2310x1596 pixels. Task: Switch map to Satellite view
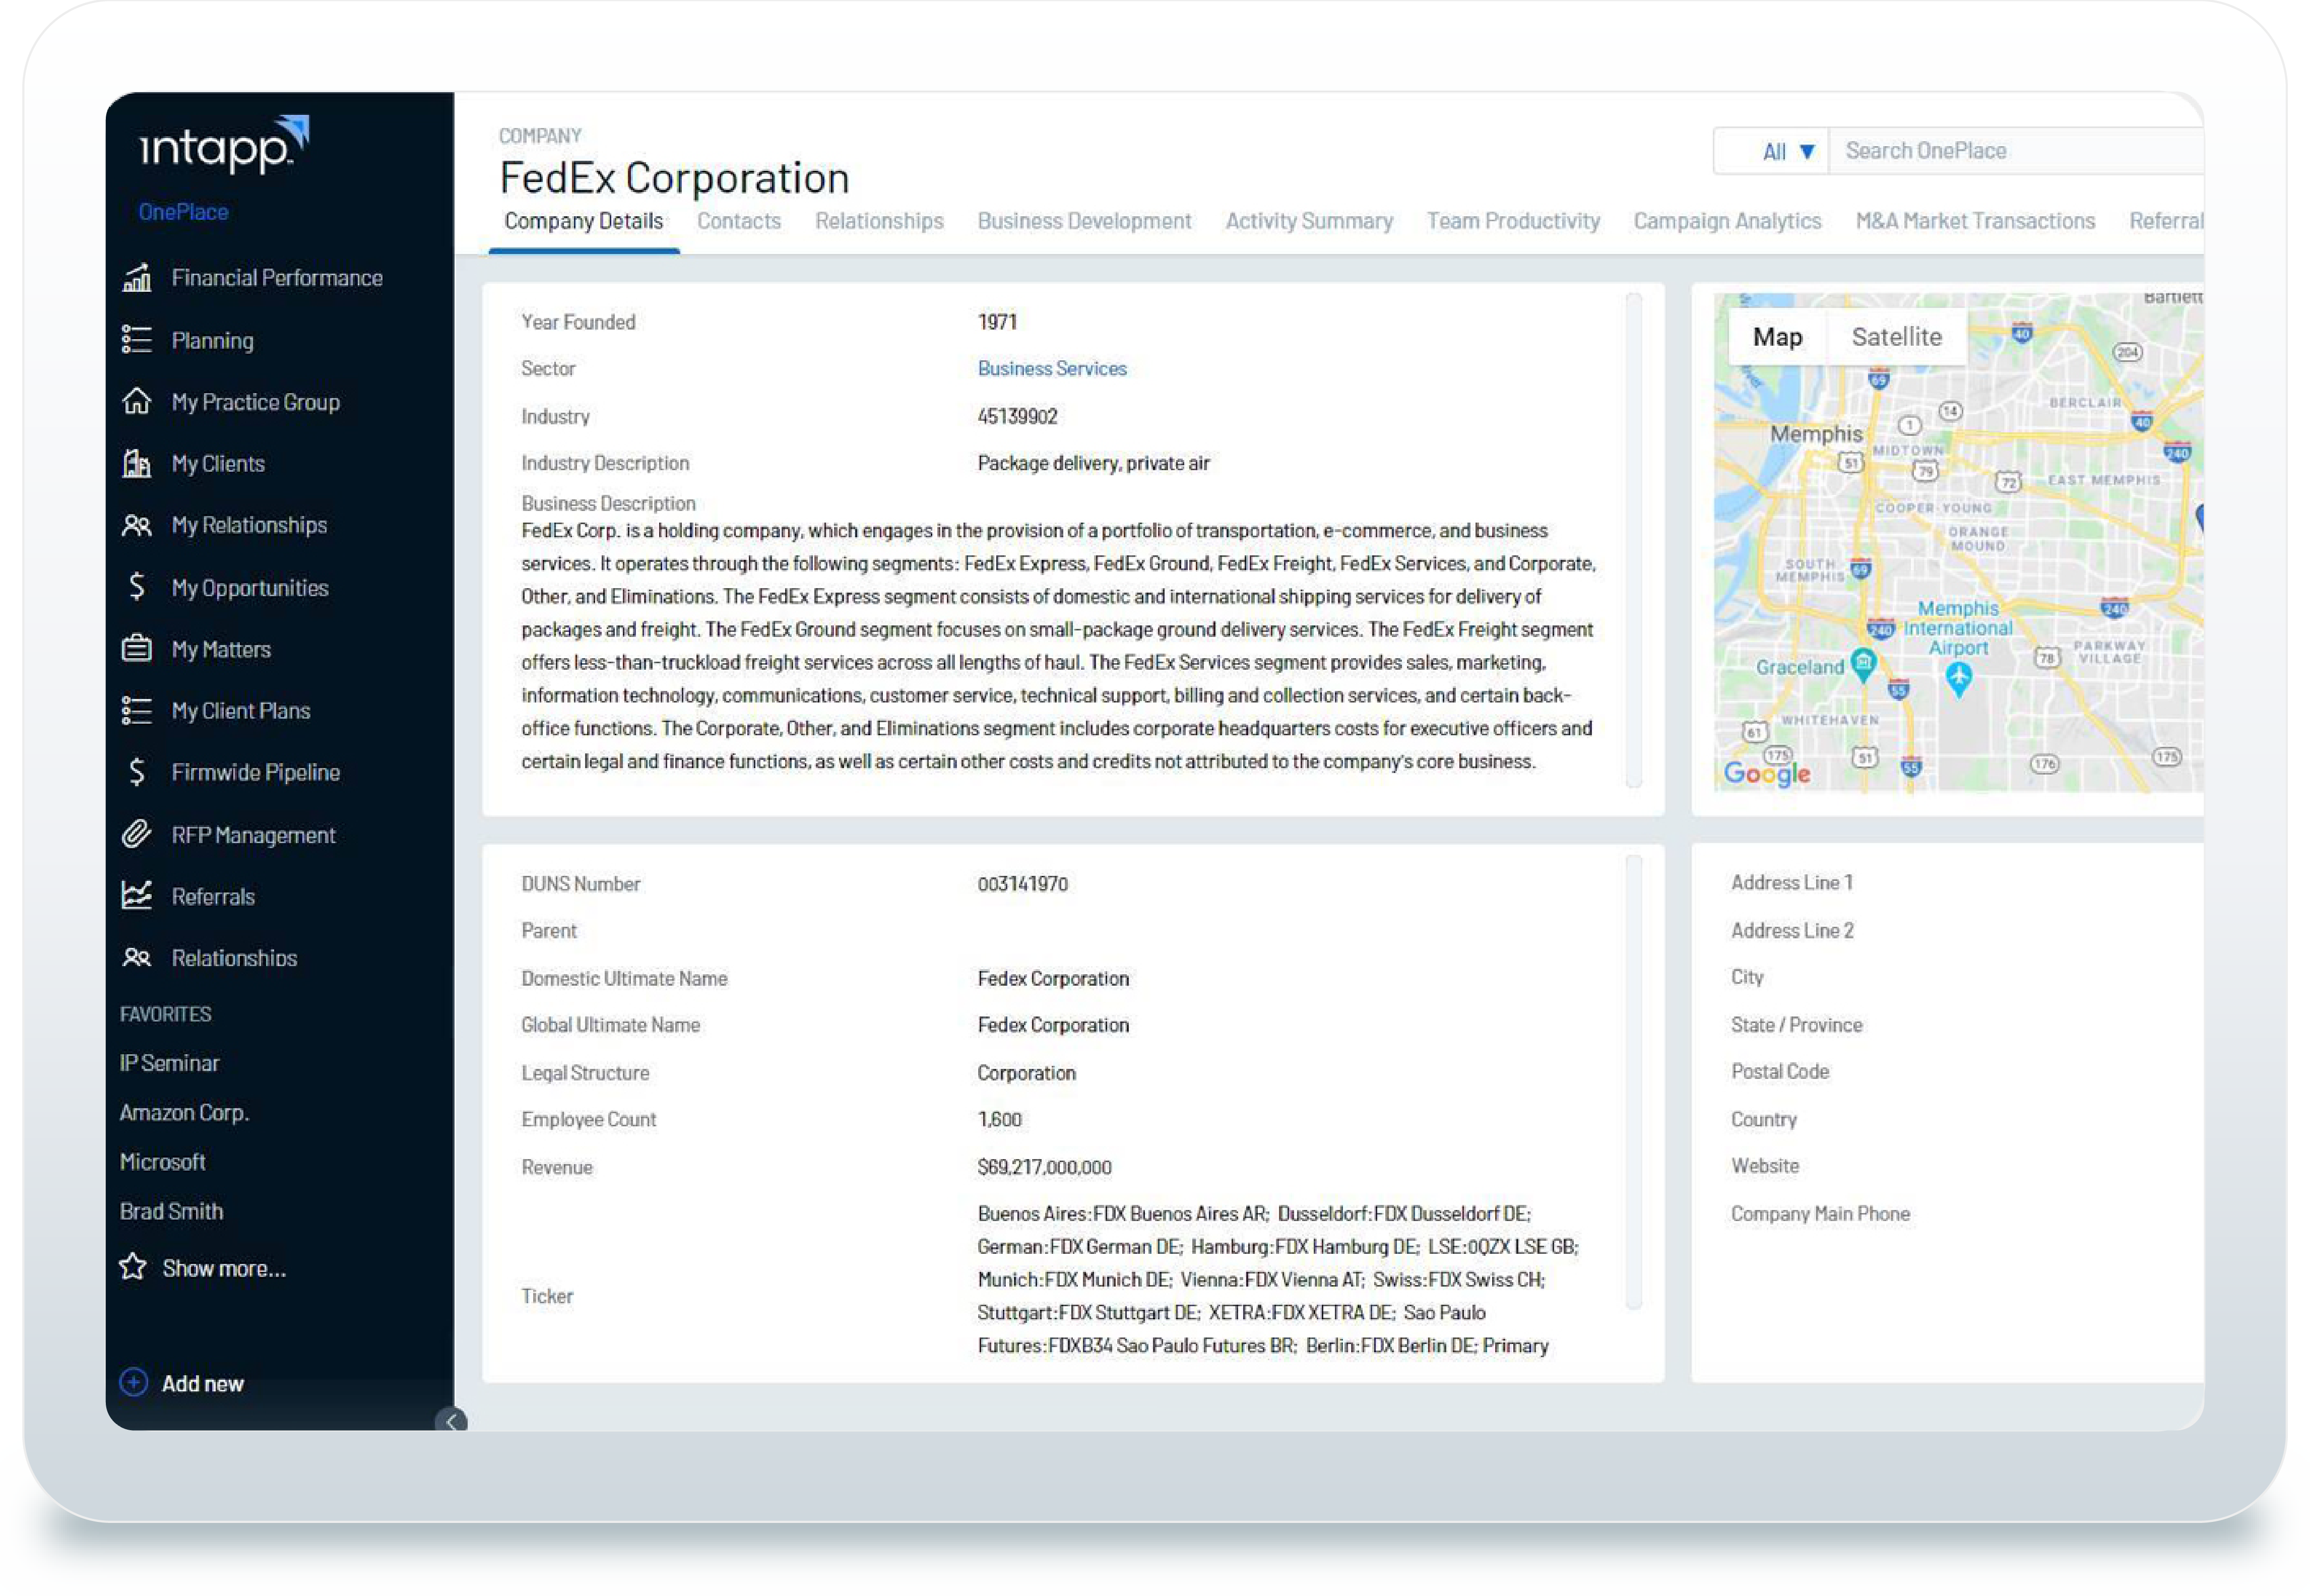click(1896, 336)
